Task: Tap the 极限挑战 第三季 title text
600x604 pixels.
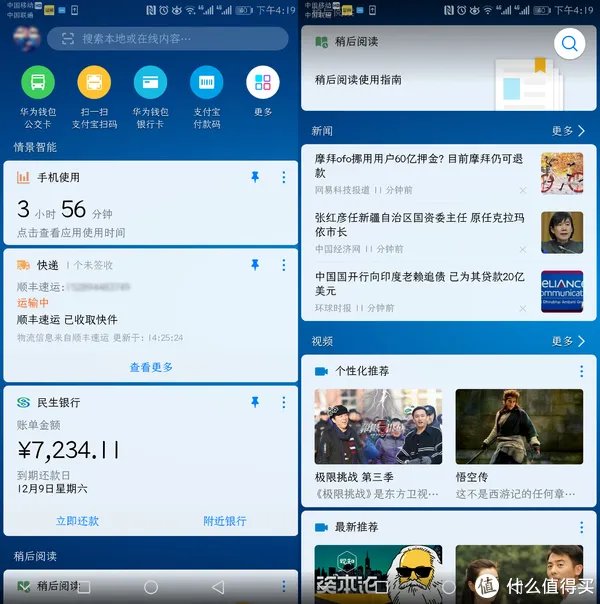Action: [x=354, y=477]
